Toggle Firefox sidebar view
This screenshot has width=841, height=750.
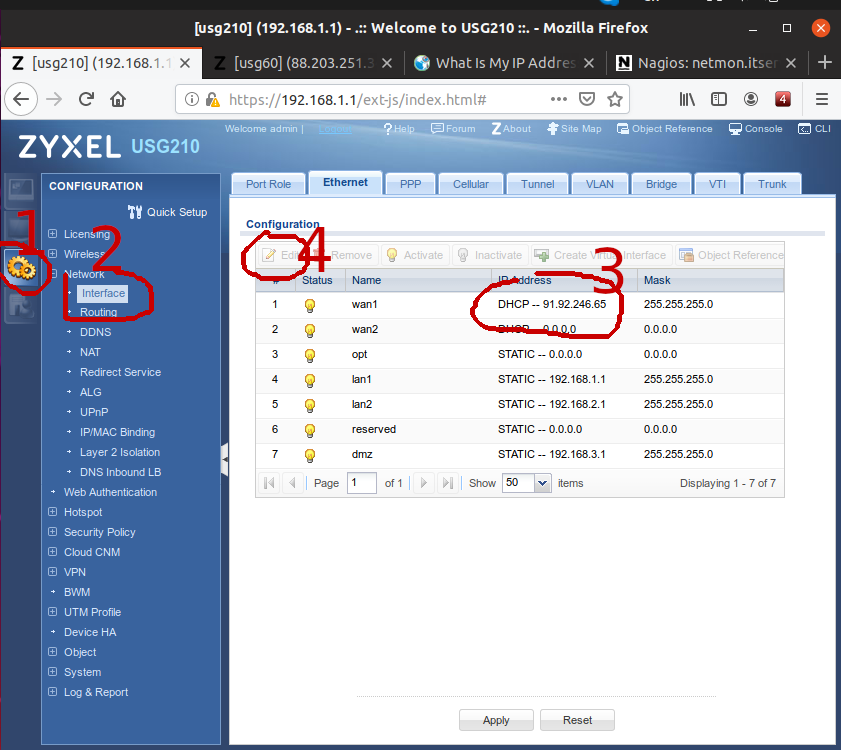(719, 99)
